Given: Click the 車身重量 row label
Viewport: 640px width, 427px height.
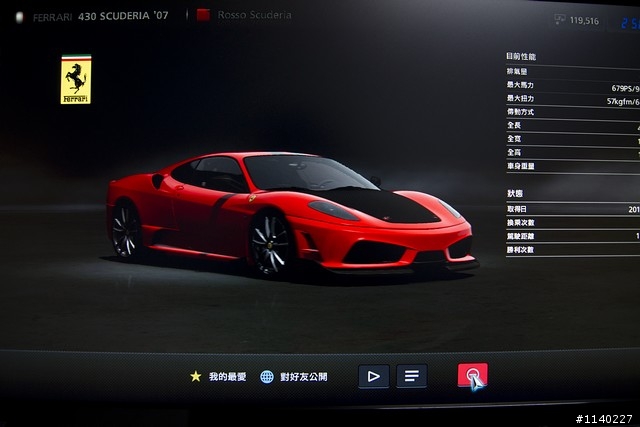Looking at the screenshot, I should [520, 166].
